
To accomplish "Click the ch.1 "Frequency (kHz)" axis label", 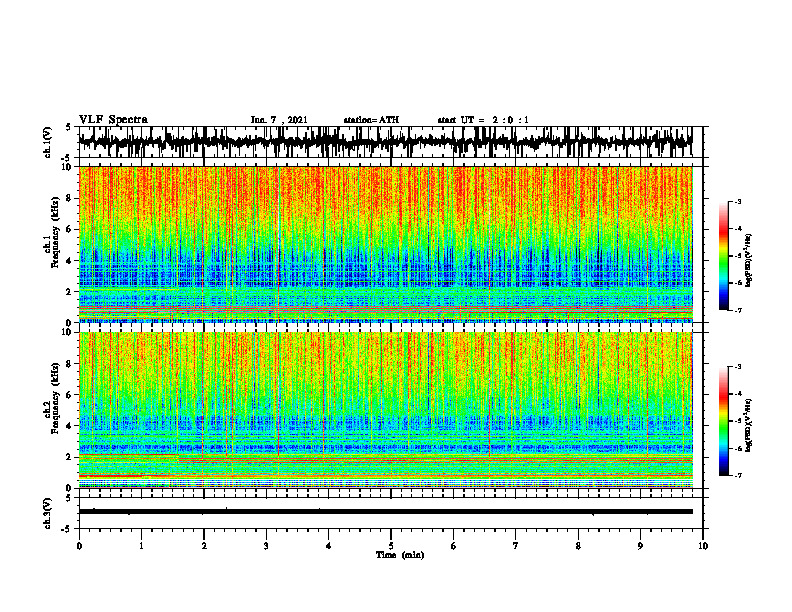I will (56, 233).
